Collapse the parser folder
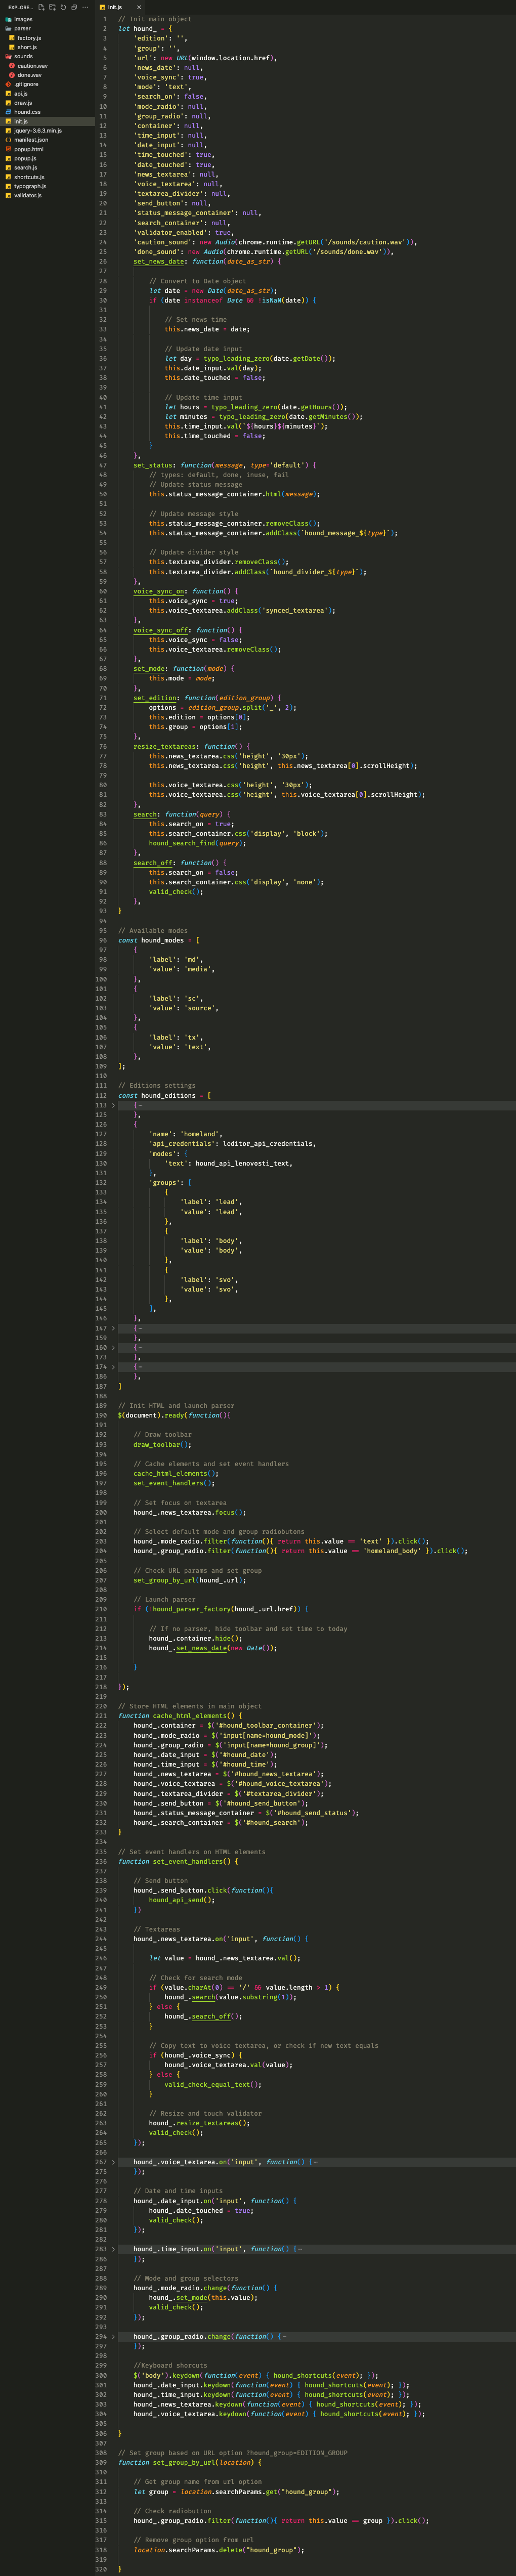Image resolution: width=516 pixels, height=2576 pixels. pos(47,28)
